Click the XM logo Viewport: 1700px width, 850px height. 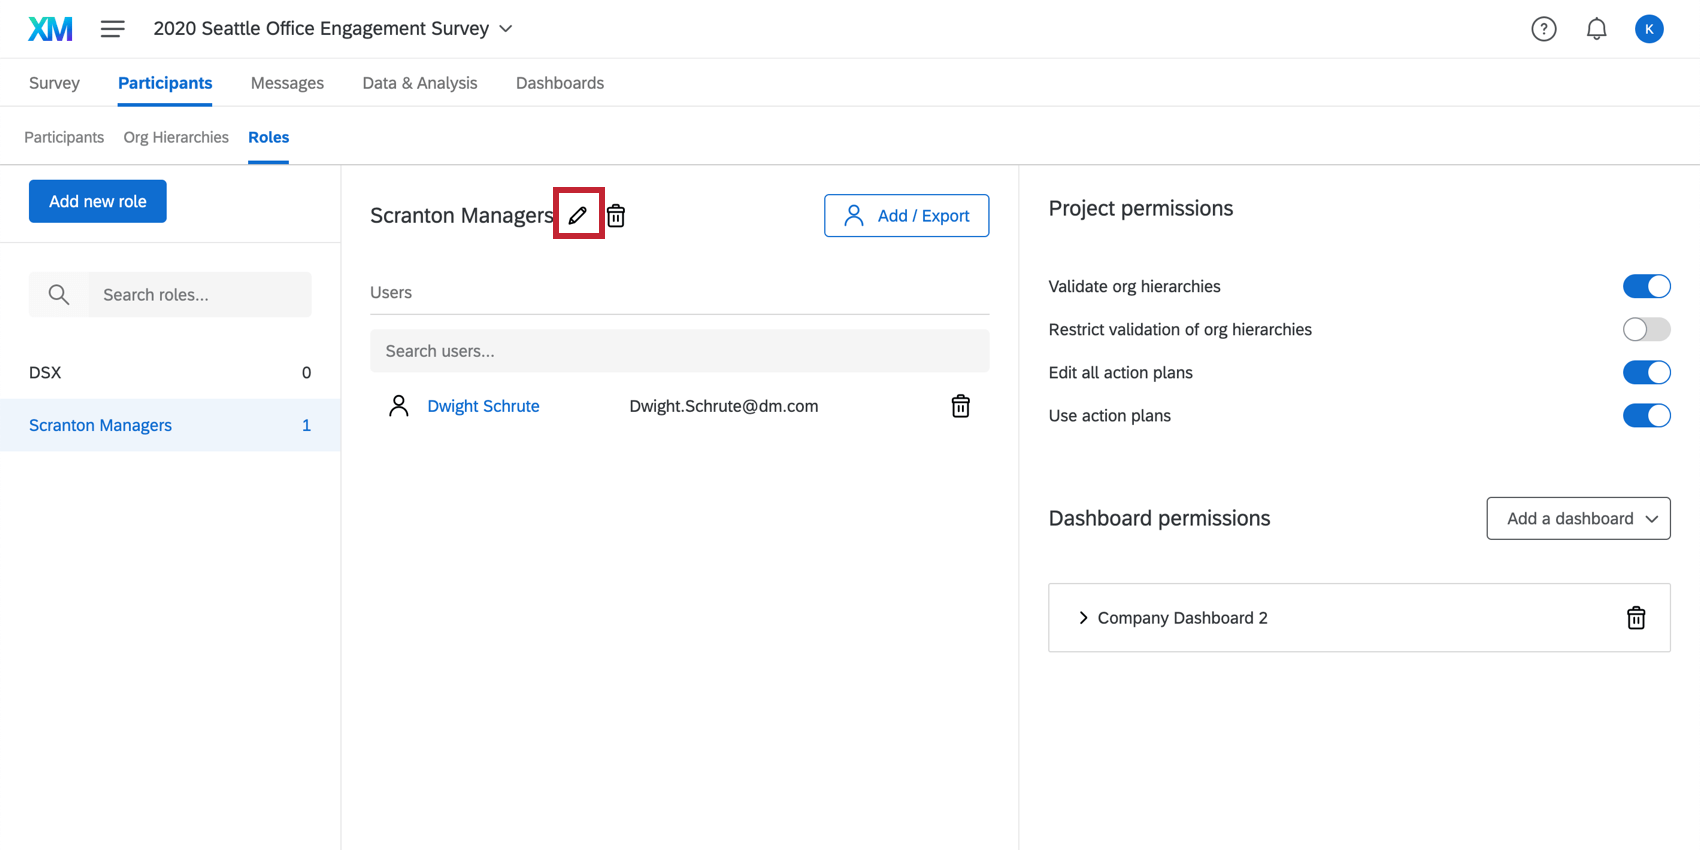pos(50,29)
